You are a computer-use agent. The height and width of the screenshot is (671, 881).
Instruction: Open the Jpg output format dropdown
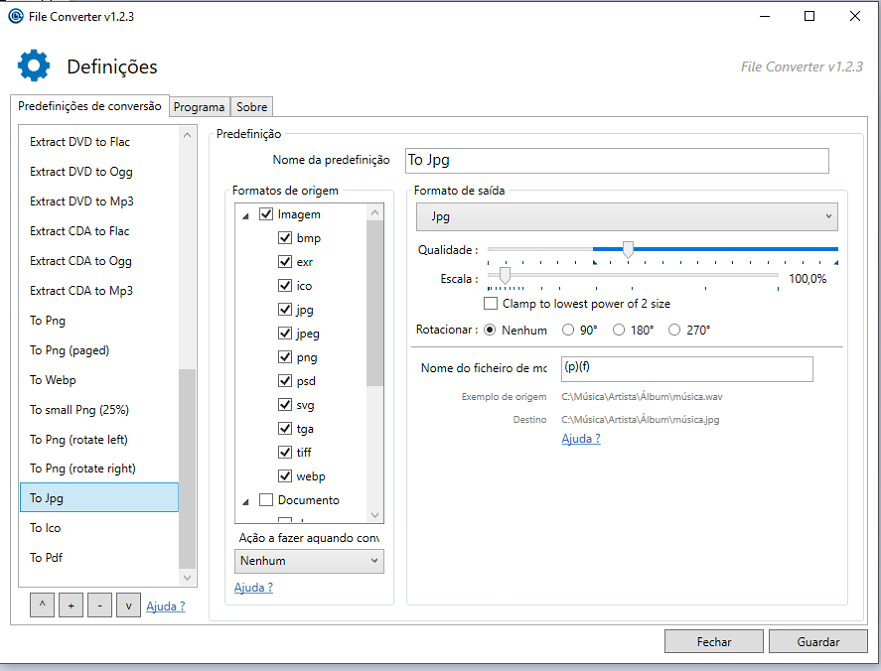click(x=627, y=216)
